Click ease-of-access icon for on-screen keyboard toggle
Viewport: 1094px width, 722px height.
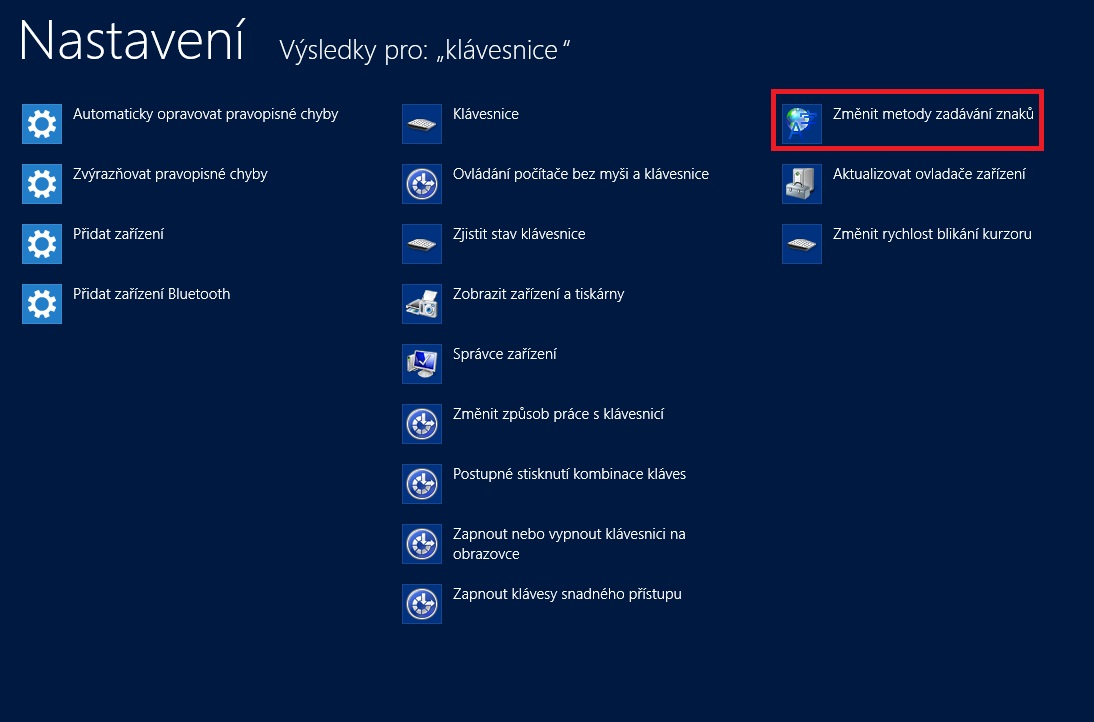pyautogui.click(x=422, y=544)
